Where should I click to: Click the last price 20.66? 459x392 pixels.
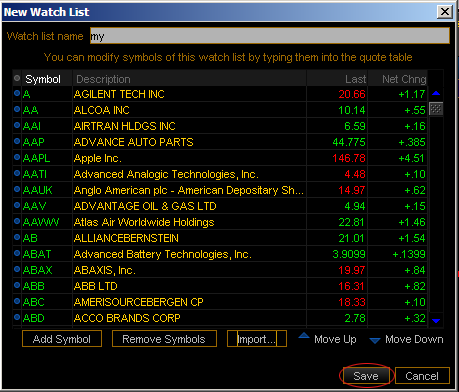[352, 94]
